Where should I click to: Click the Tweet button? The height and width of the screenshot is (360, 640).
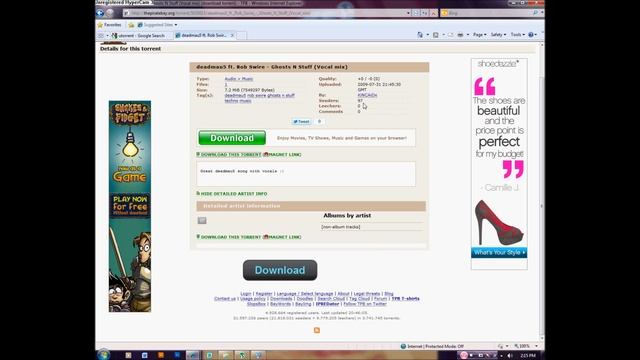pos(302,122)
